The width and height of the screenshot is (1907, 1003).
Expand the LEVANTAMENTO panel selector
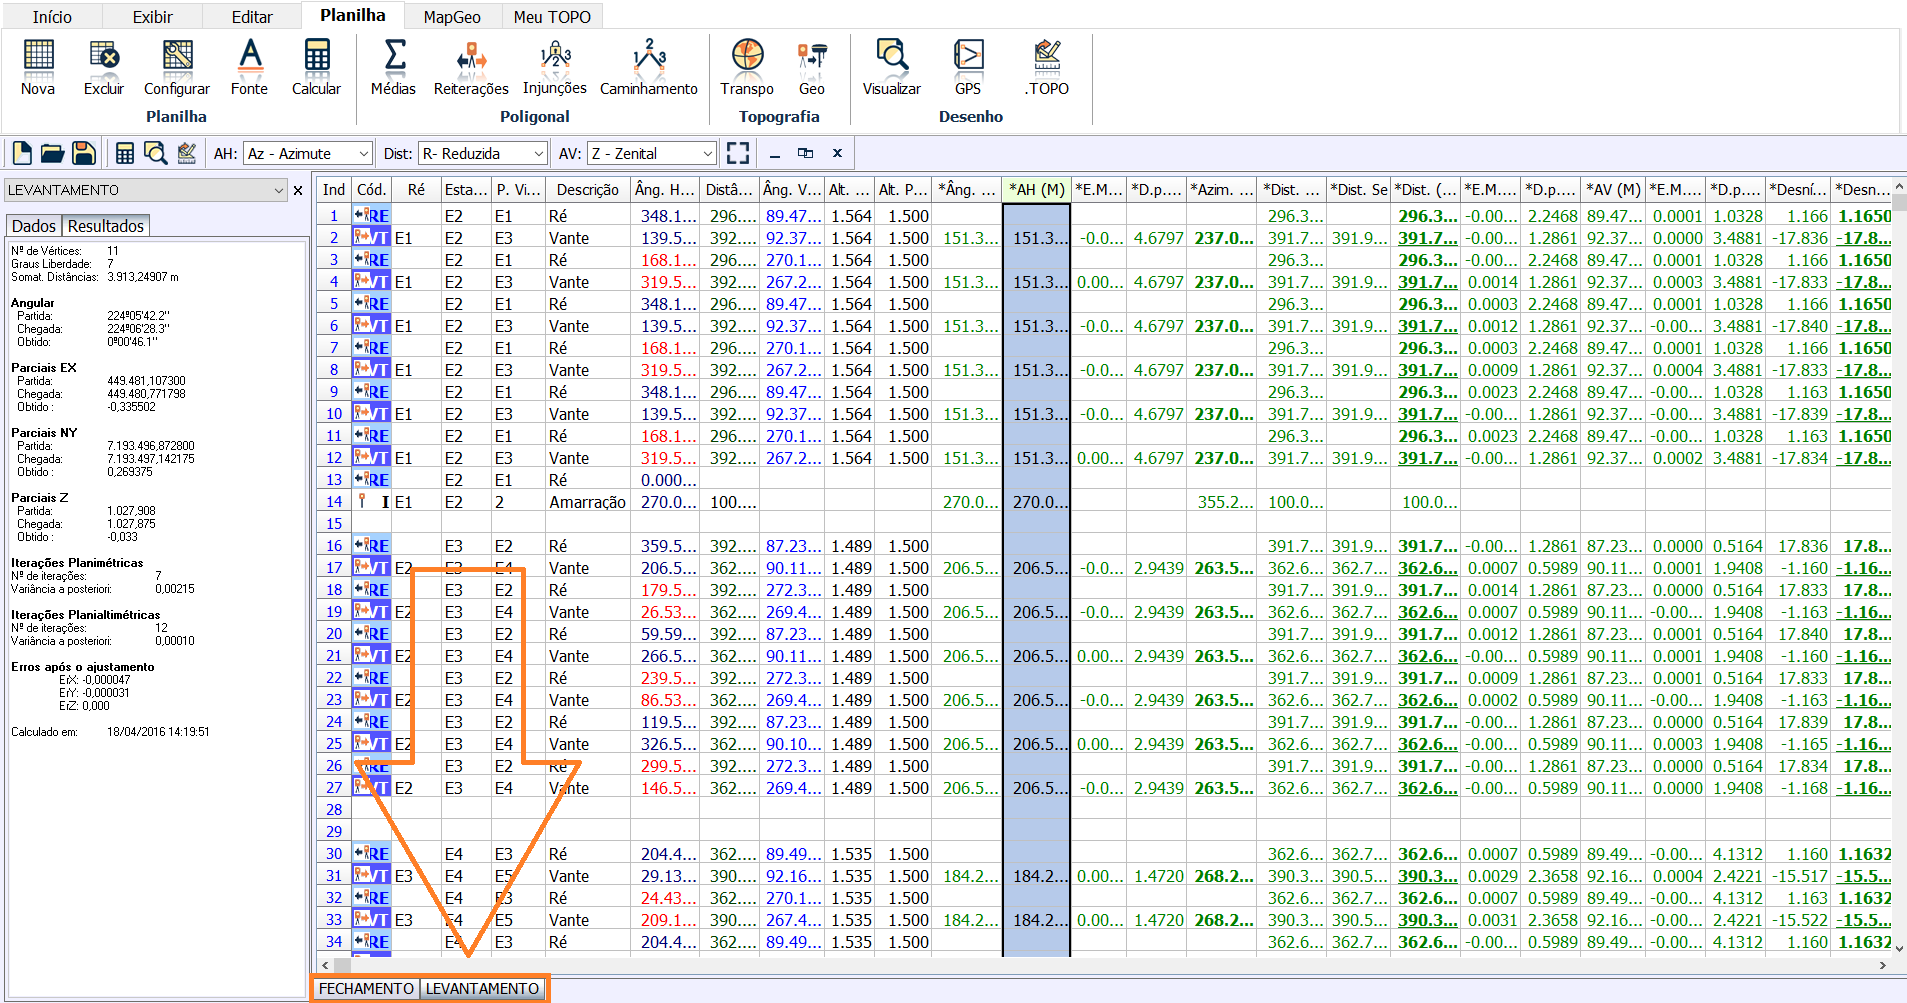click(279, 190)
